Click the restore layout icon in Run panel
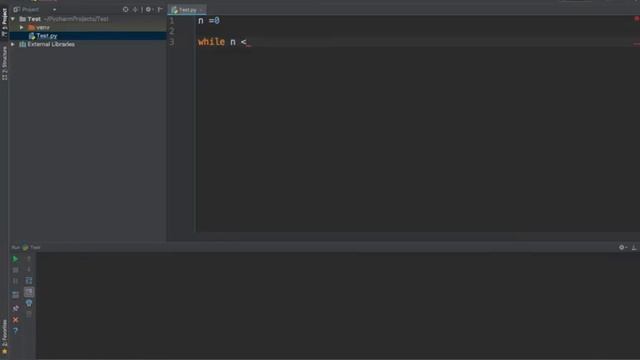640x360 pixels. point(15,294)
